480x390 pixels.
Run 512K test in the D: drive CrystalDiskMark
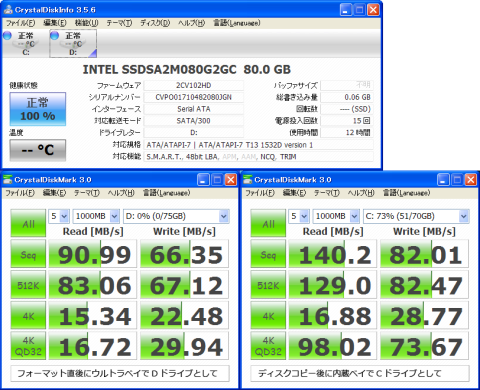(28, 284)
